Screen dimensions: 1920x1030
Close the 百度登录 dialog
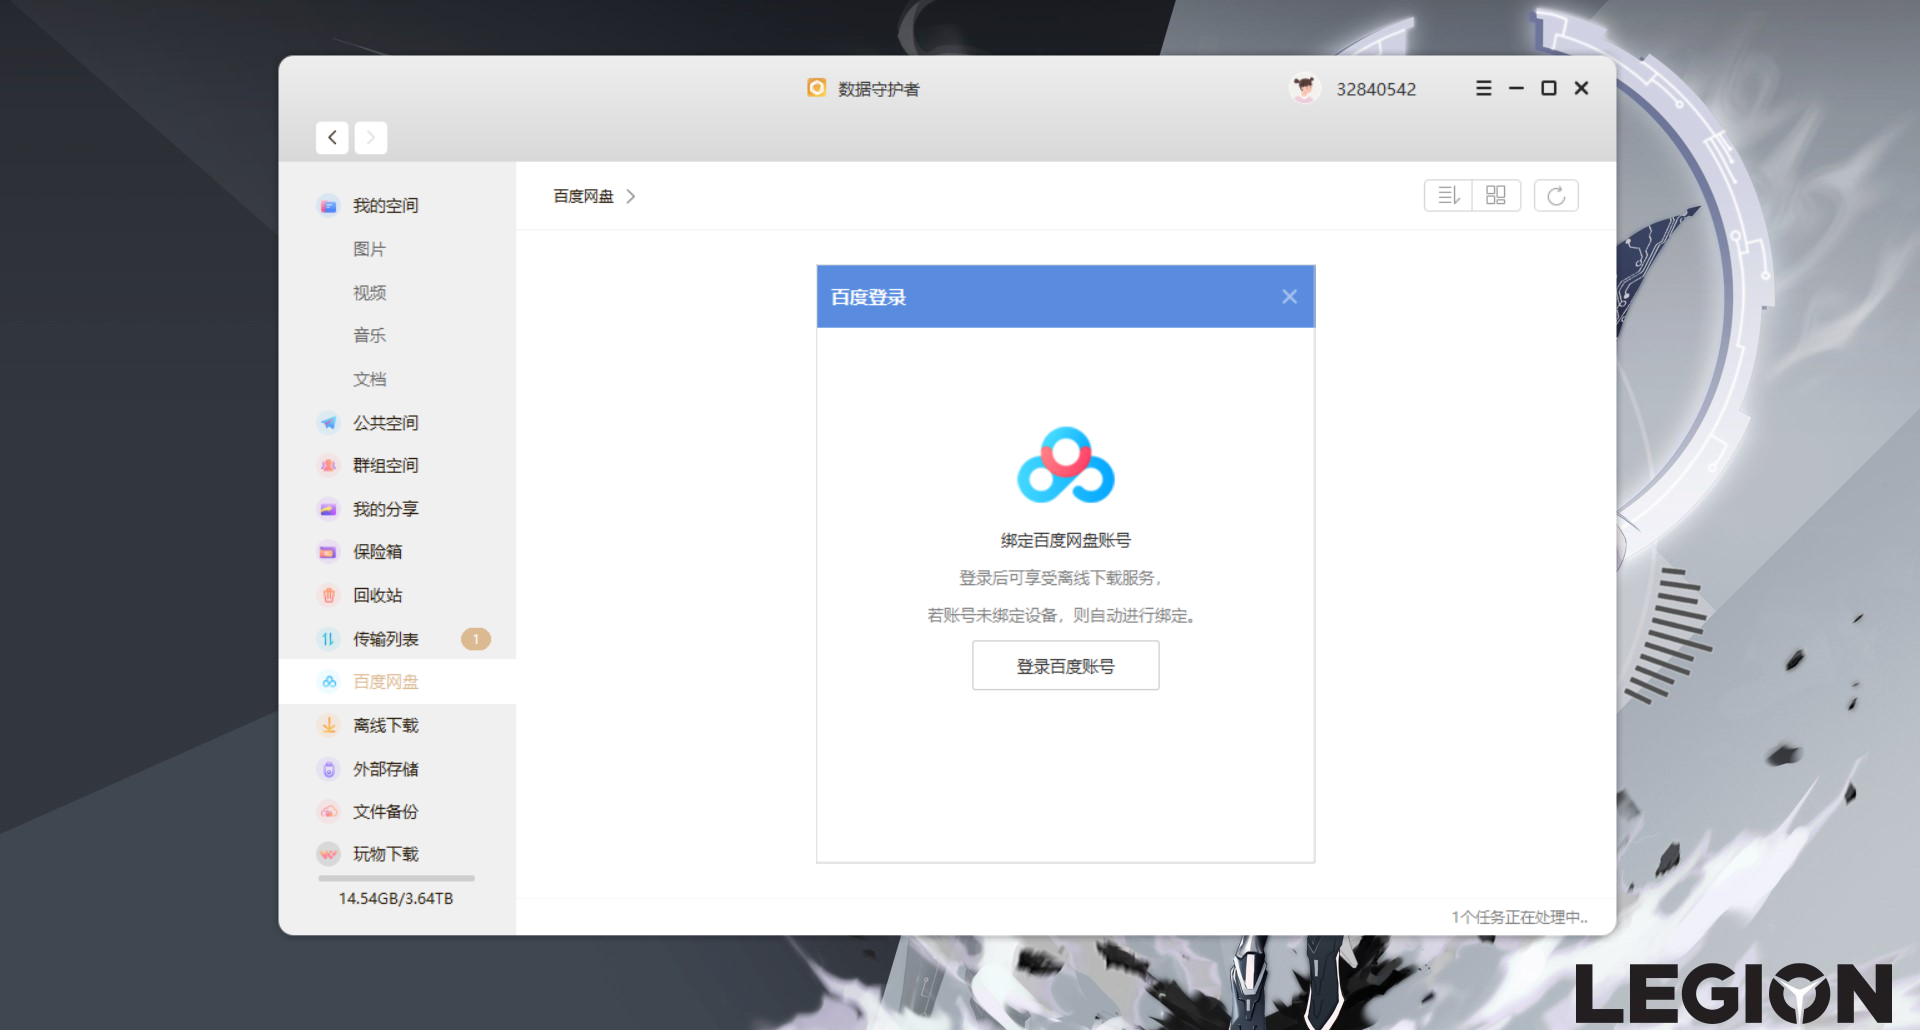1289,297
